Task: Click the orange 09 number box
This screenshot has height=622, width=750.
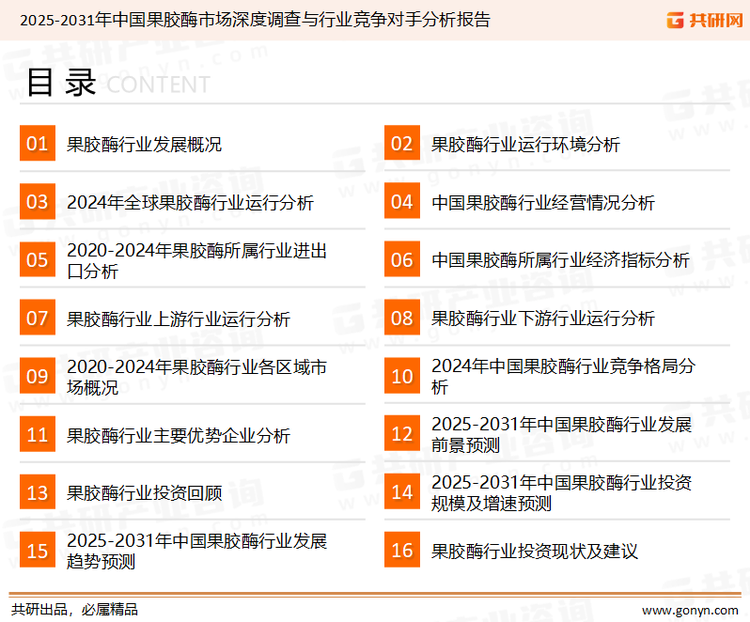Action: pyautogui.click(x=37, y=376)
